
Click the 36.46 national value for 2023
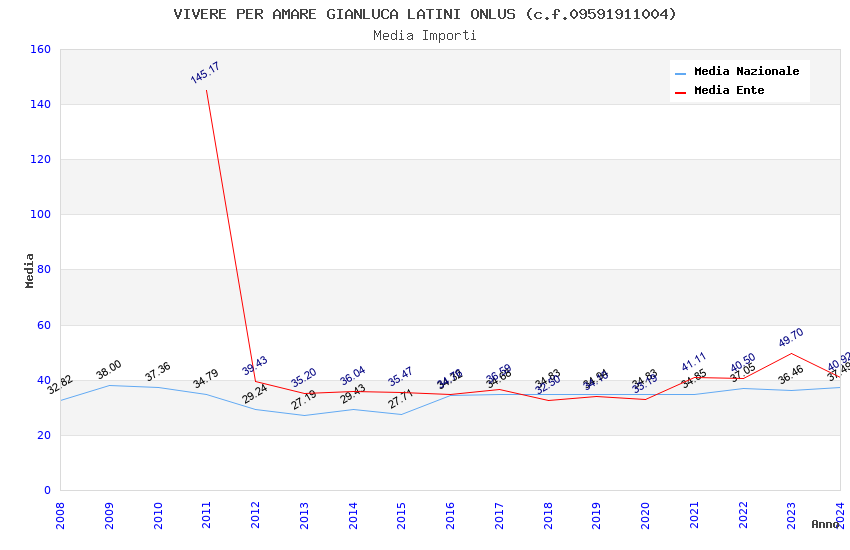(x=791, y=374)
